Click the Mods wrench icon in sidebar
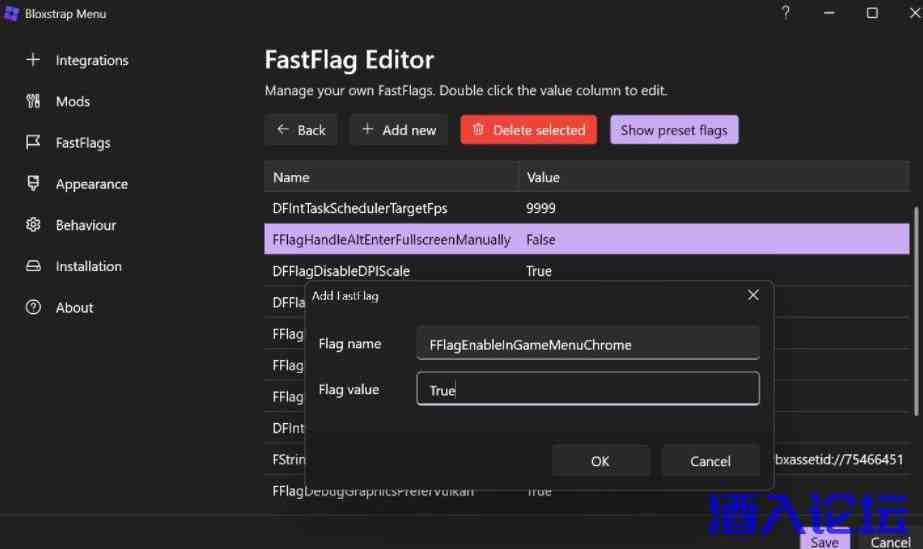Viewport: 923px width, 549px height. click(x=33, y=101)
